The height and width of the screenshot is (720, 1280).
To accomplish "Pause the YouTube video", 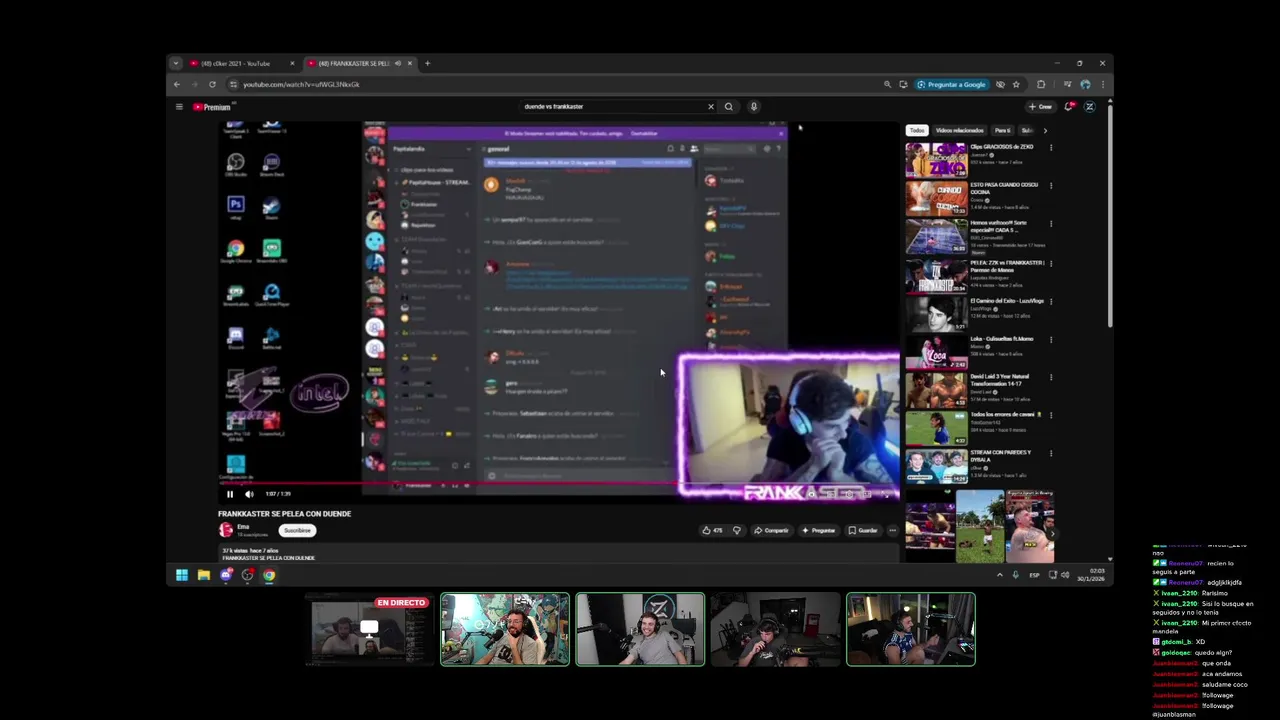I will coord(229,494).
